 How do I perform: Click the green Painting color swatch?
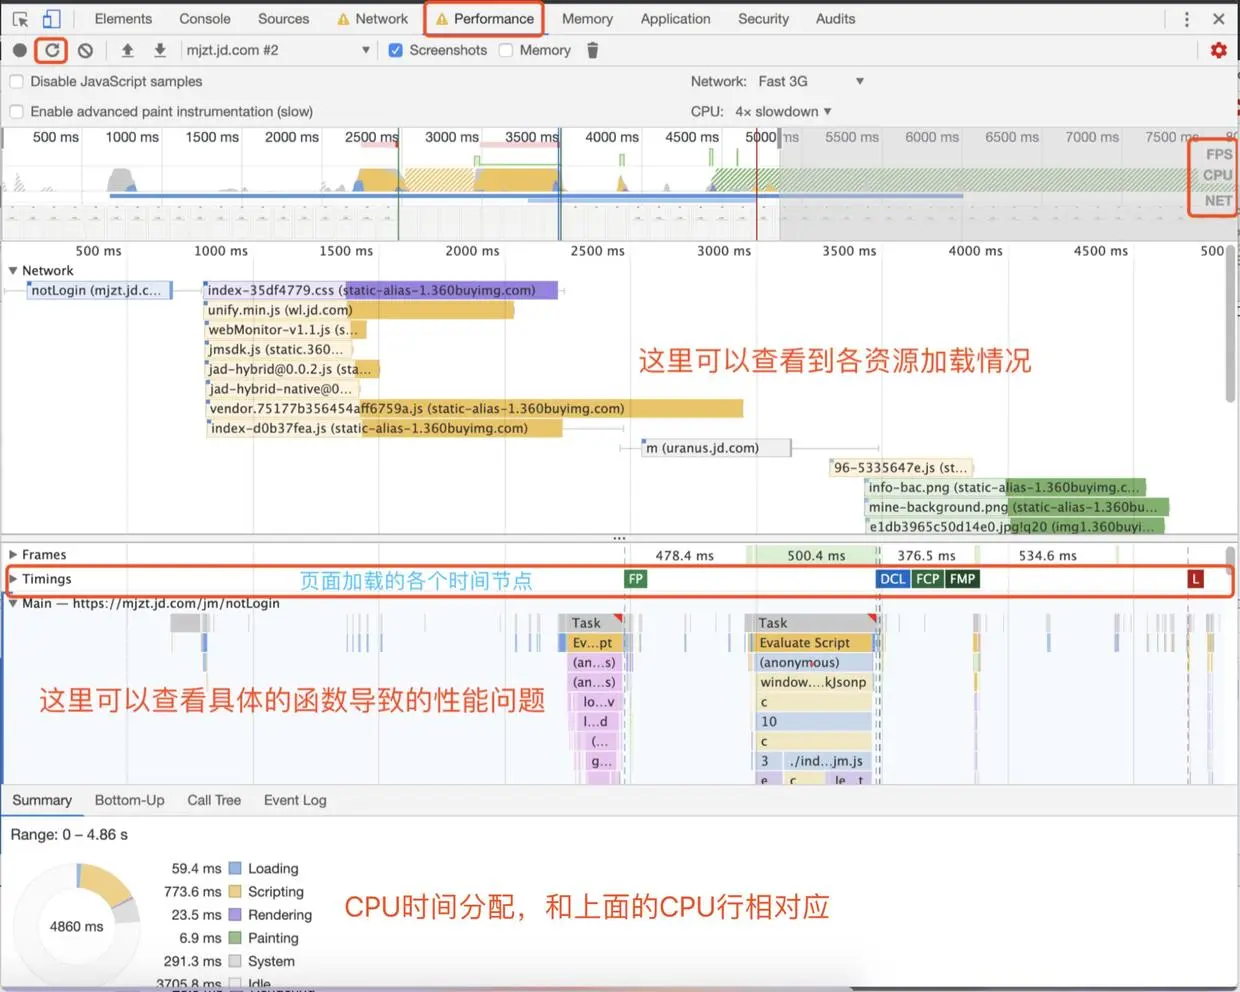235,938
